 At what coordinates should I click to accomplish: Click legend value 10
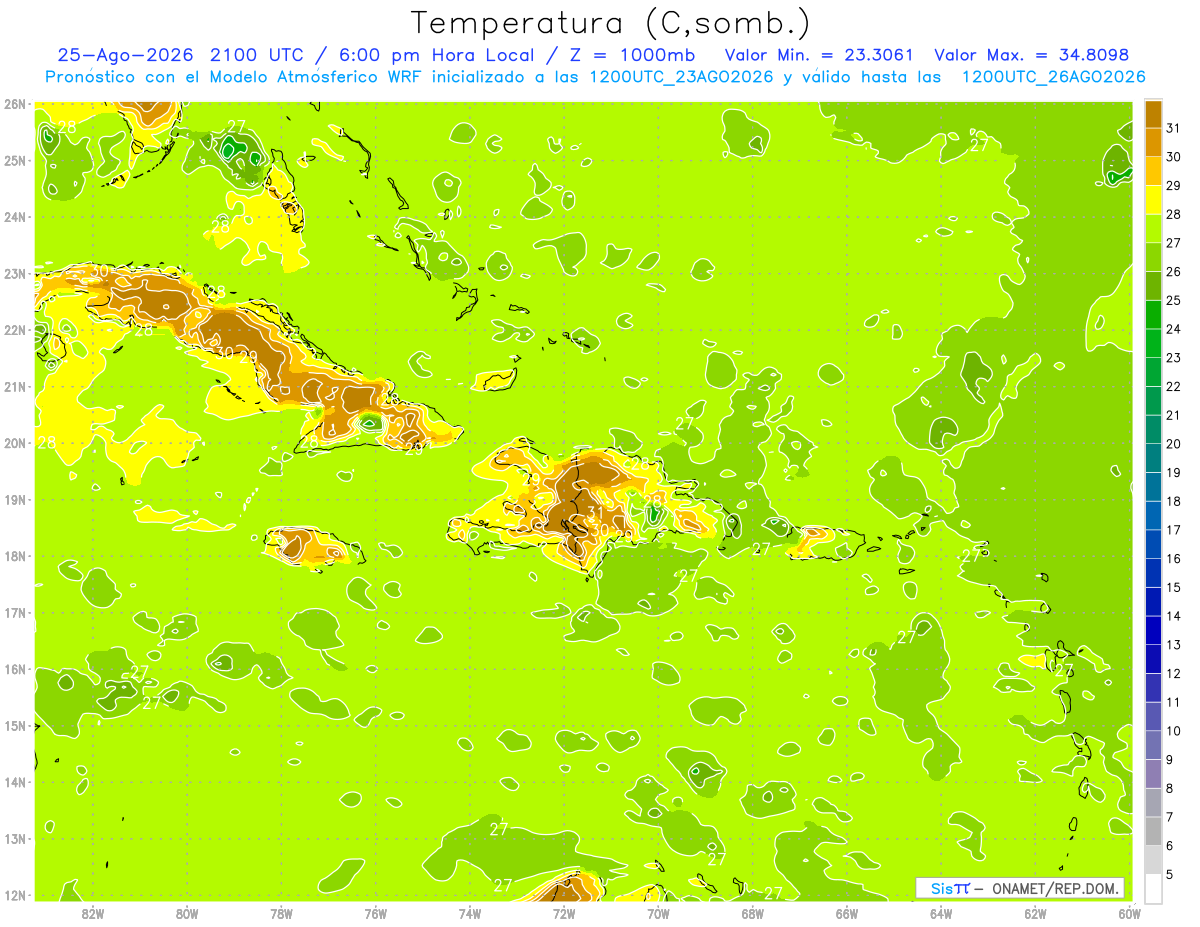[x=1173, y=731]
